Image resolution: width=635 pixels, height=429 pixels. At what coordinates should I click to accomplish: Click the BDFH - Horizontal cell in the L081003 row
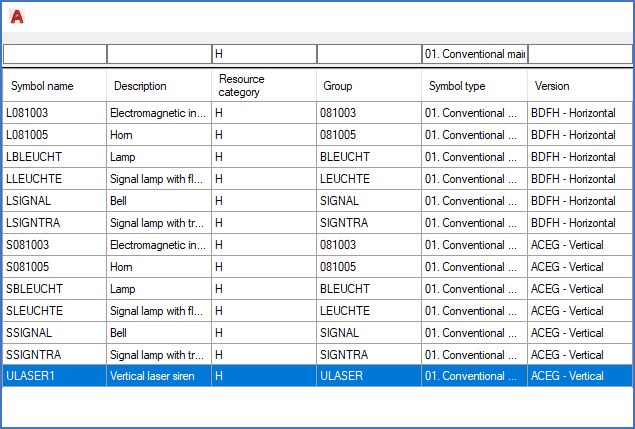tap(580, 113)
